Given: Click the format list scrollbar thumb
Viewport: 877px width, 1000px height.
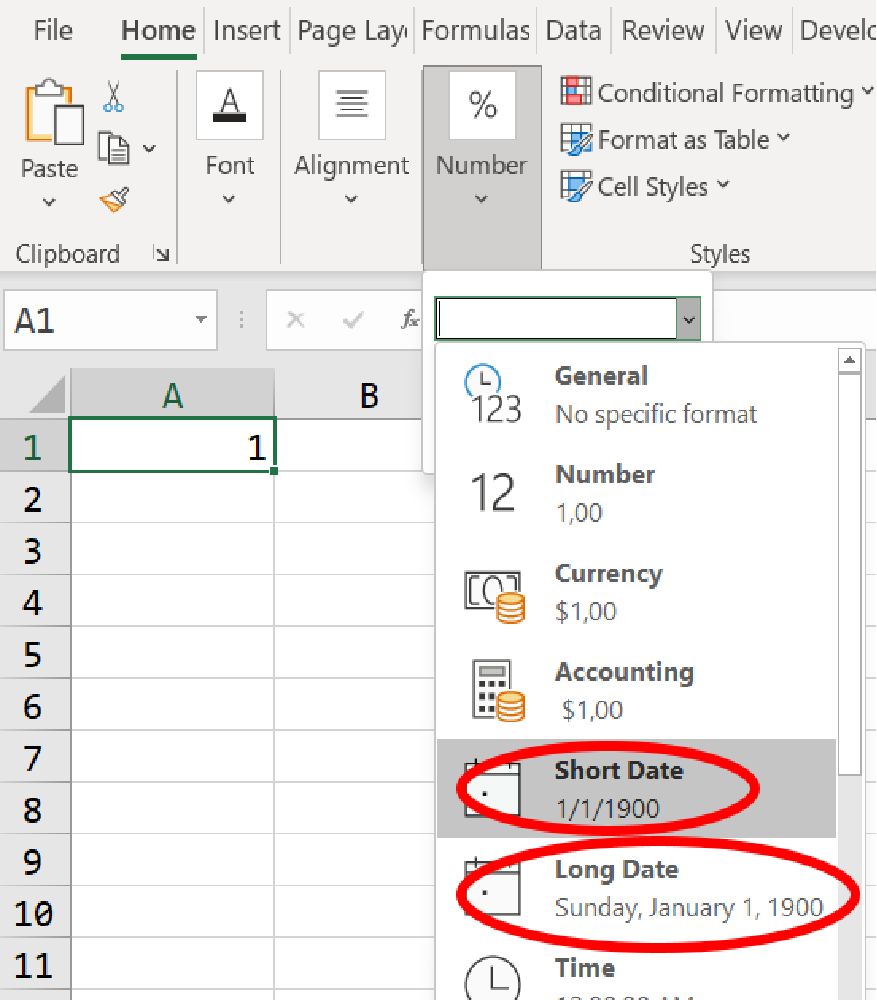Looking at the screenshot, I should coord(850,574).
